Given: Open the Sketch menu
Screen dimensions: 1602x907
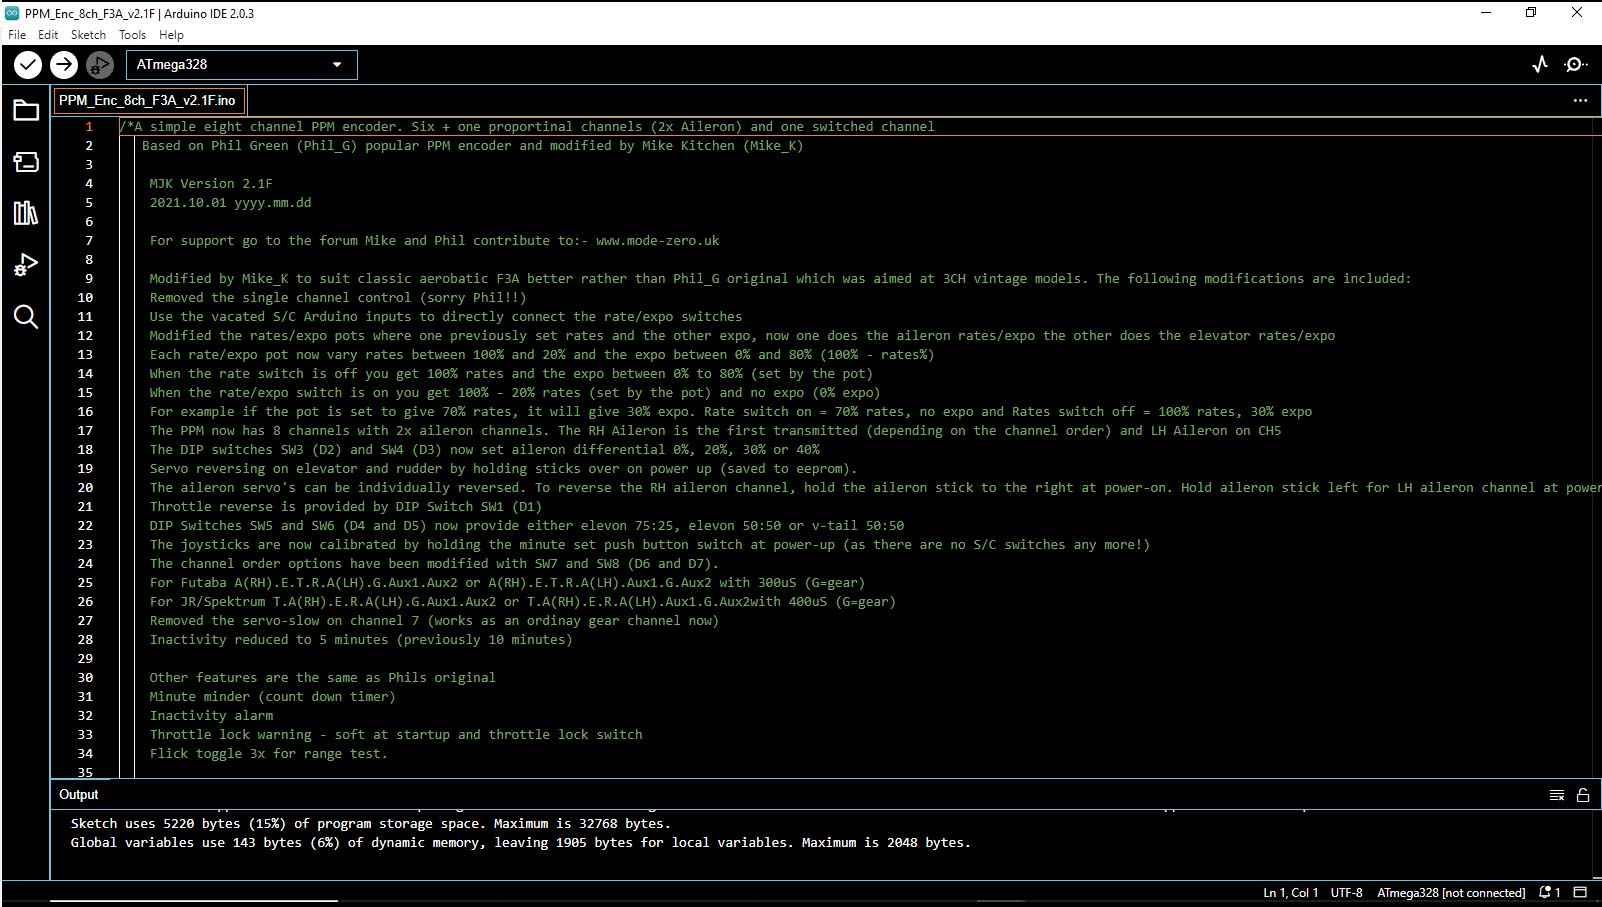Looking at the screenshot, I should 88,34.
